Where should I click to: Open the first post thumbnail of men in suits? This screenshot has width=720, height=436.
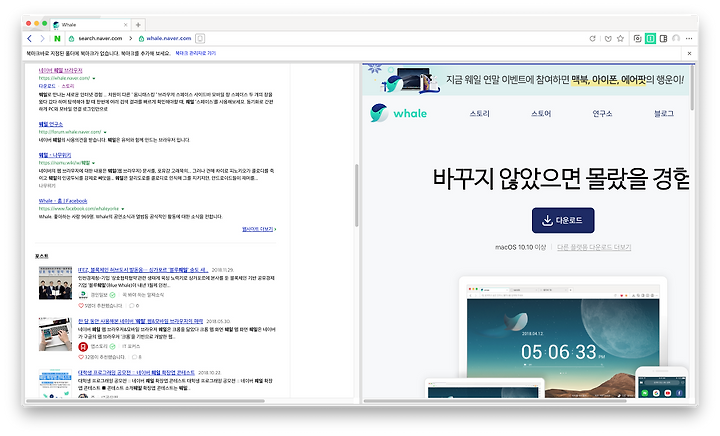point(55,283)
